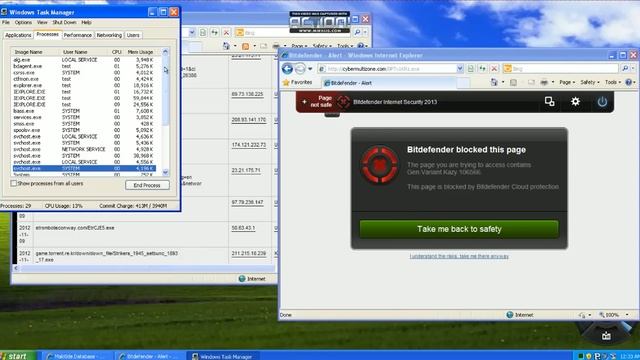Open the address bar history dropdown in front IE
The width and height of the screenshot is (640, 360).
(460, 69)
